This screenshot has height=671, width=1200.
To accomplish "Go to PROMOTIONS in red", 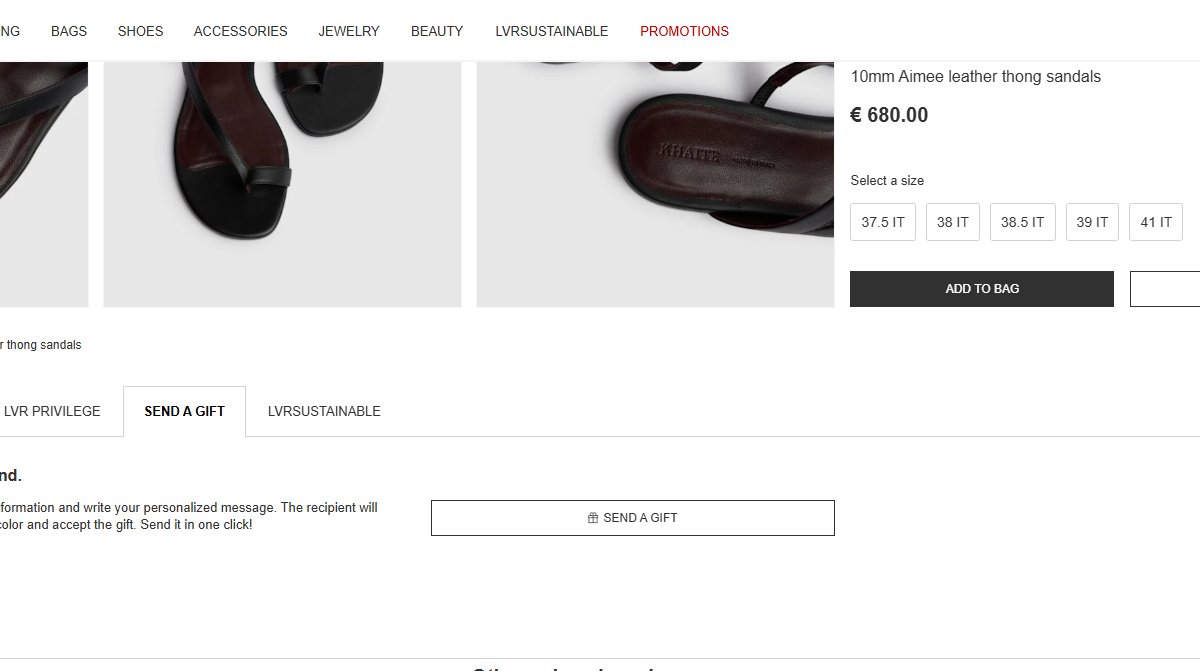I will pos(685,31).
